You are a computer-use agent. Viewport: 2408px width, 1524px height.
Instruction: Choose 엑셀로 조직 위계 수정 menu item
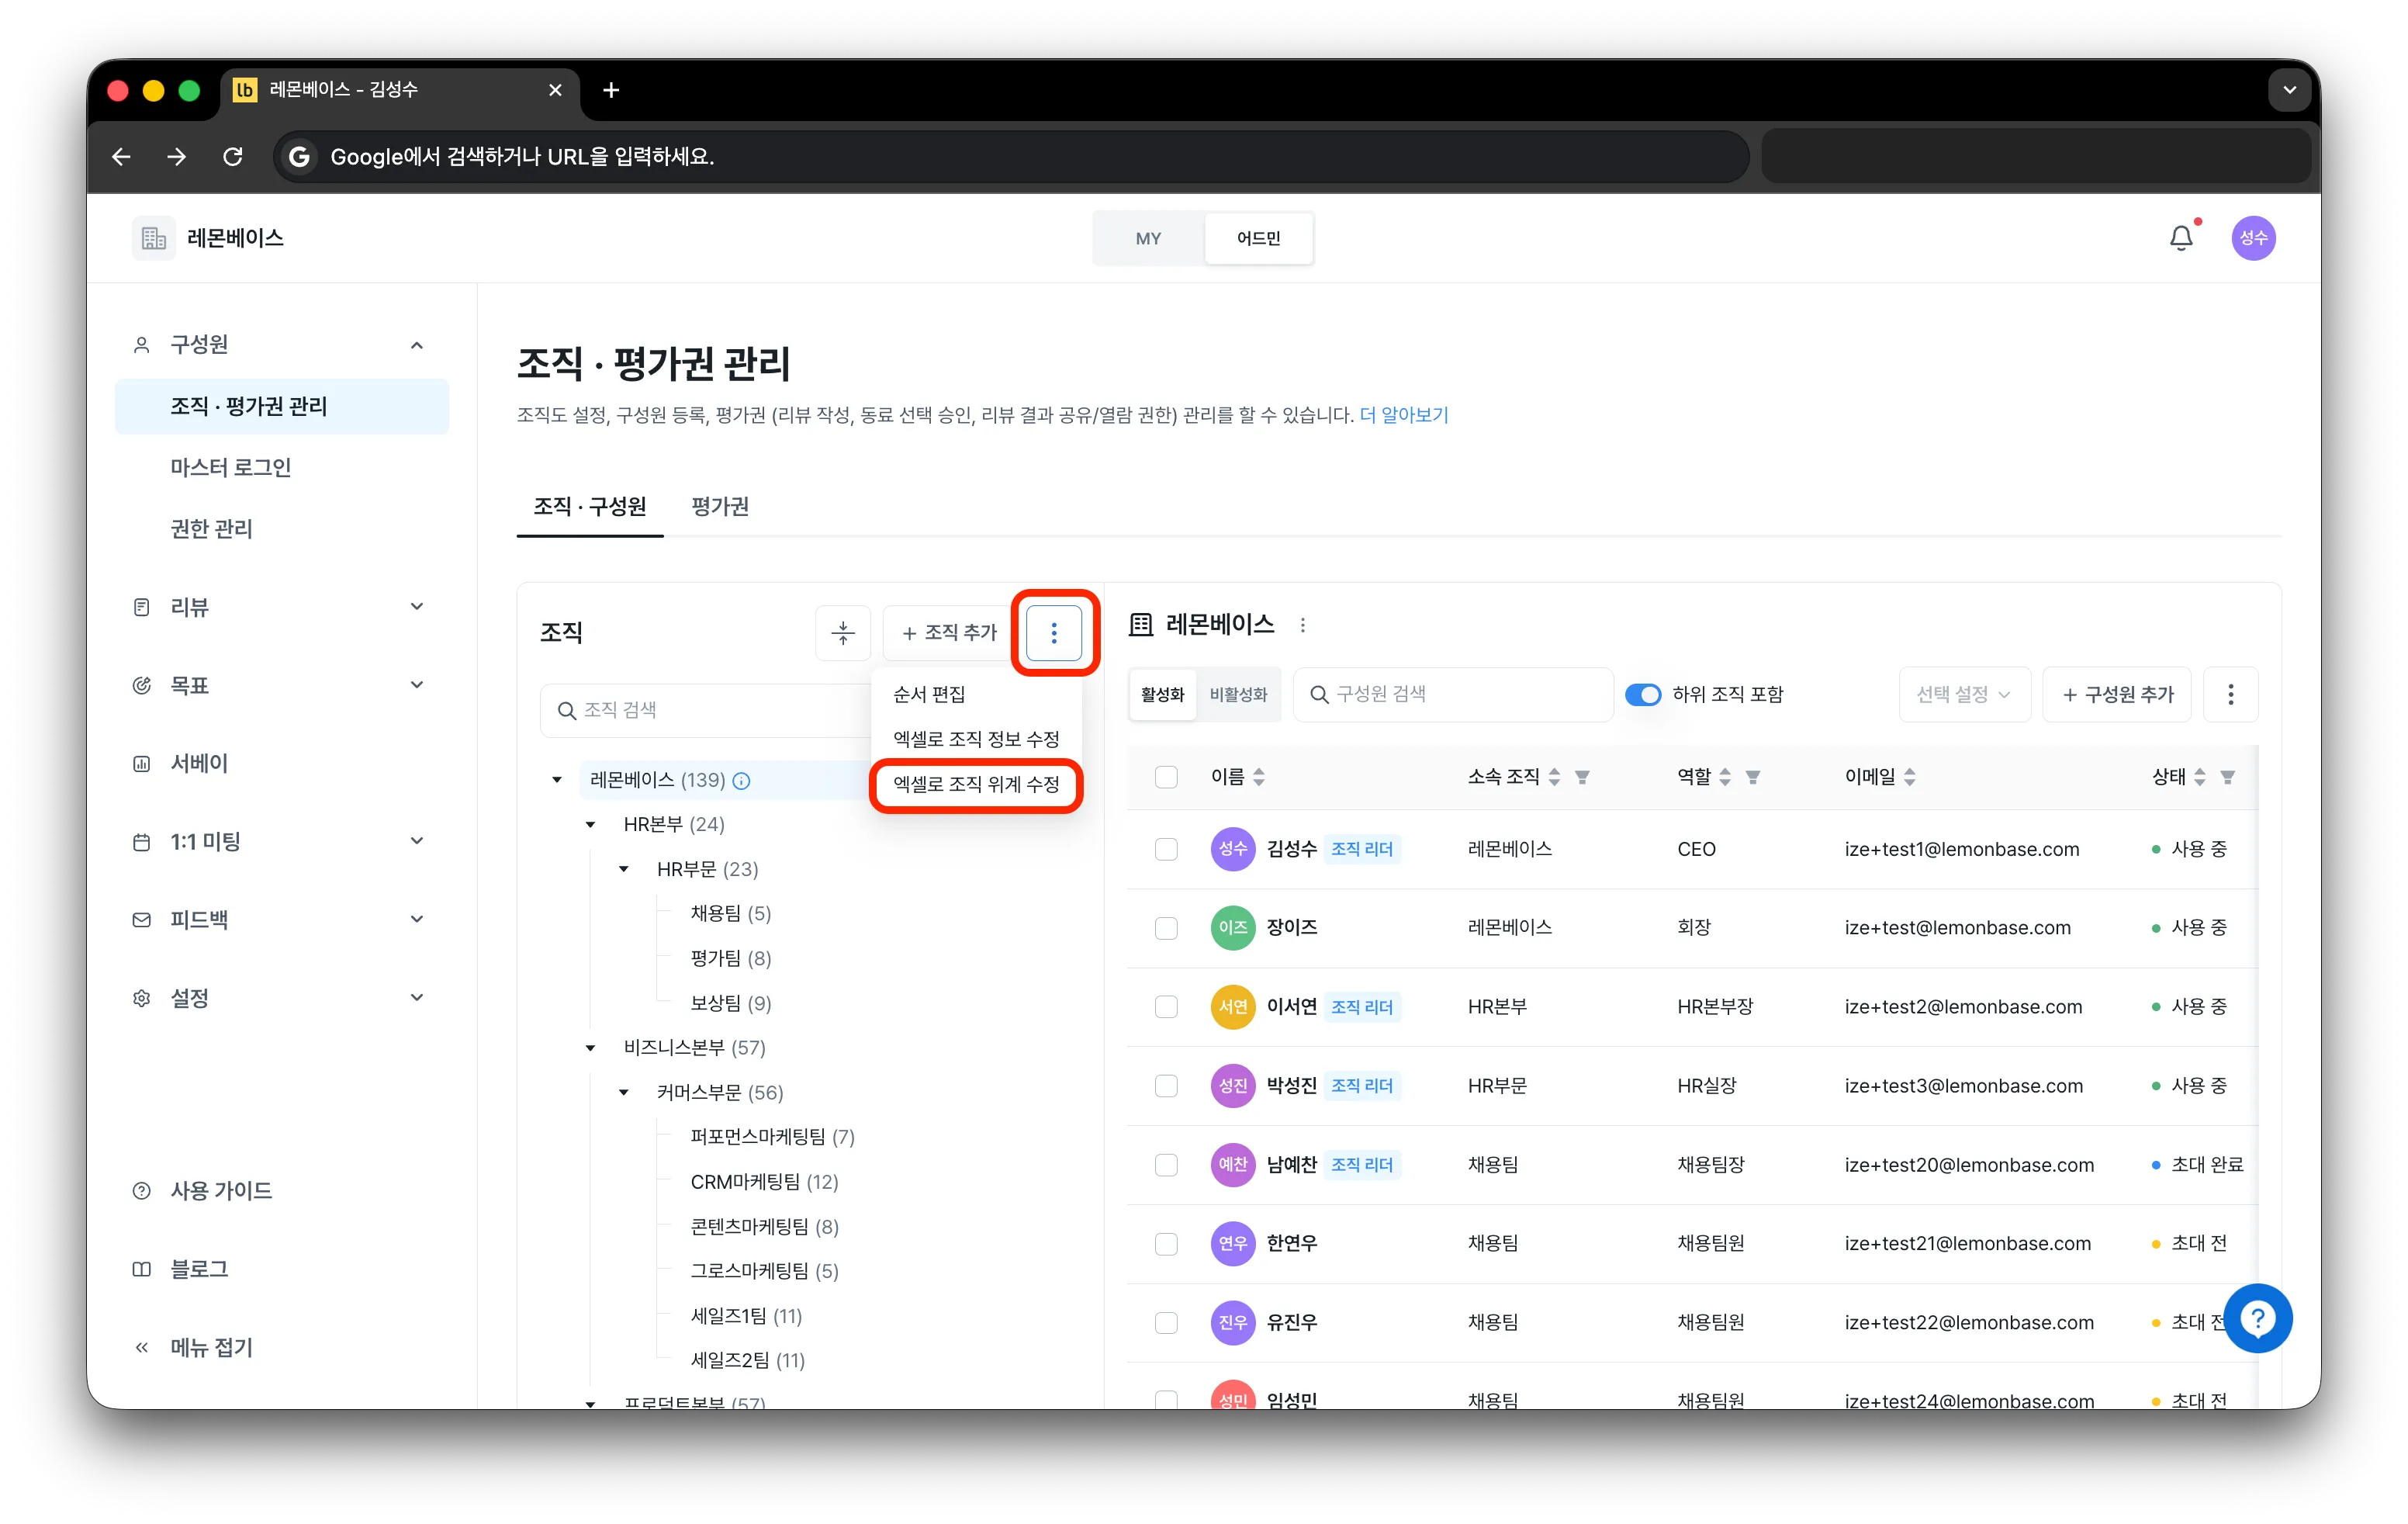point(976,784)
